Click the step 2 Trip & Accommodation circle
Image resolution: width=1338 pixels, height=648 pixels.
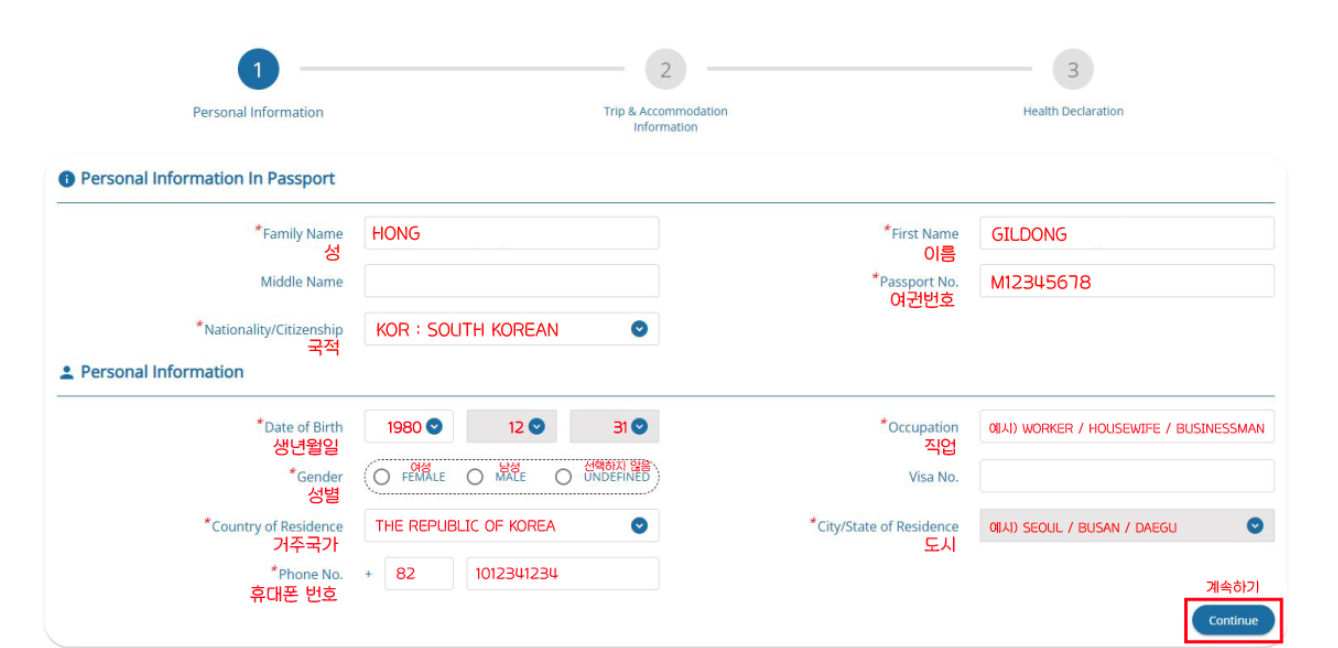pyautogui.click(x=665, y=70)
